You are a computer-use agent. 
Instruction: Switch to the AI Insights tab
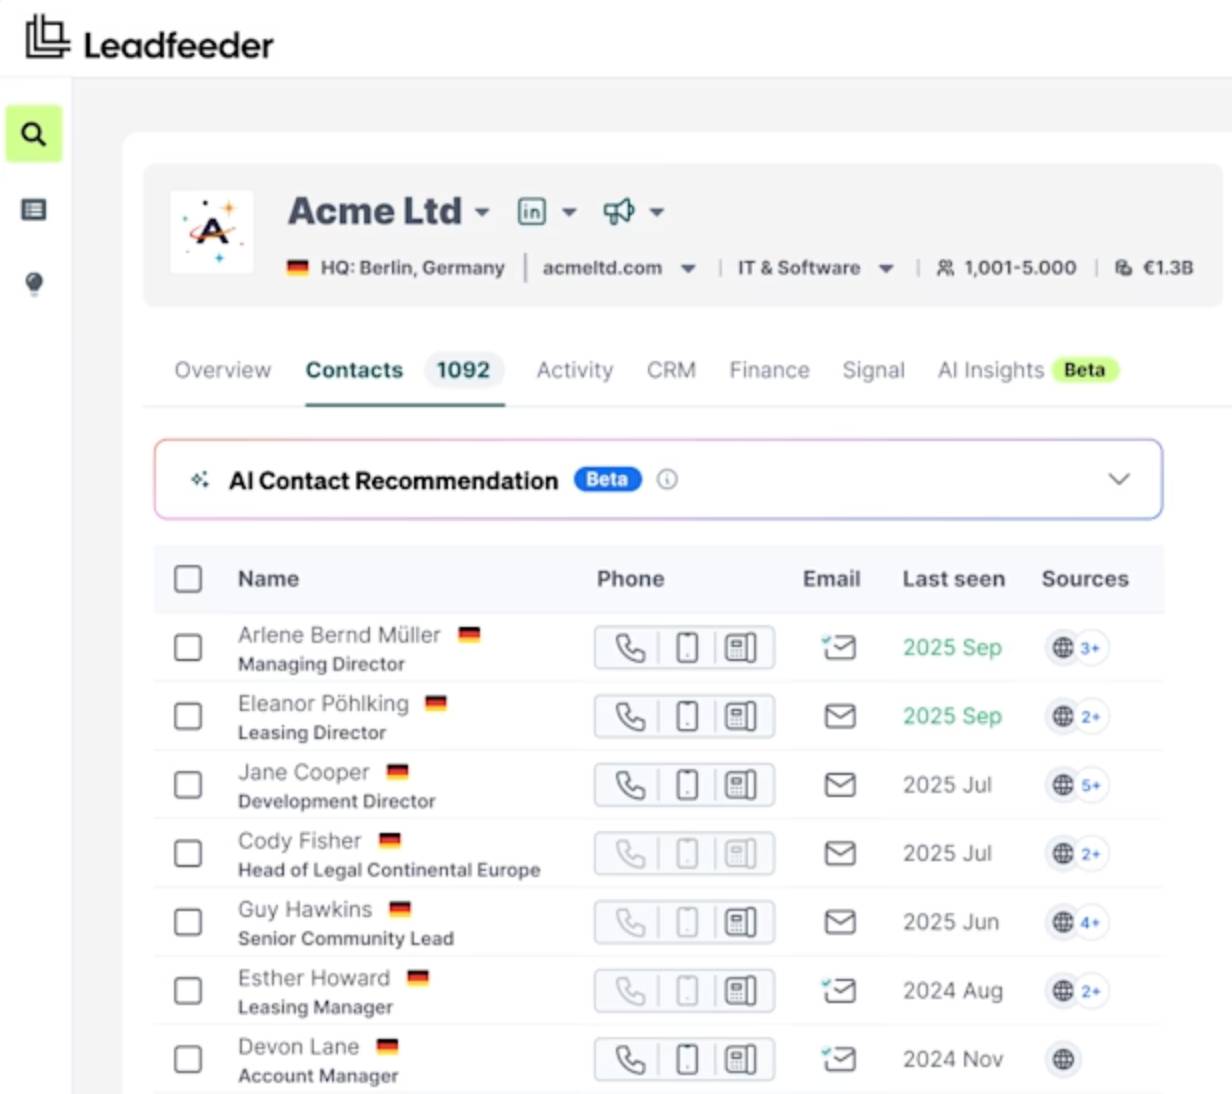(990, 370)
